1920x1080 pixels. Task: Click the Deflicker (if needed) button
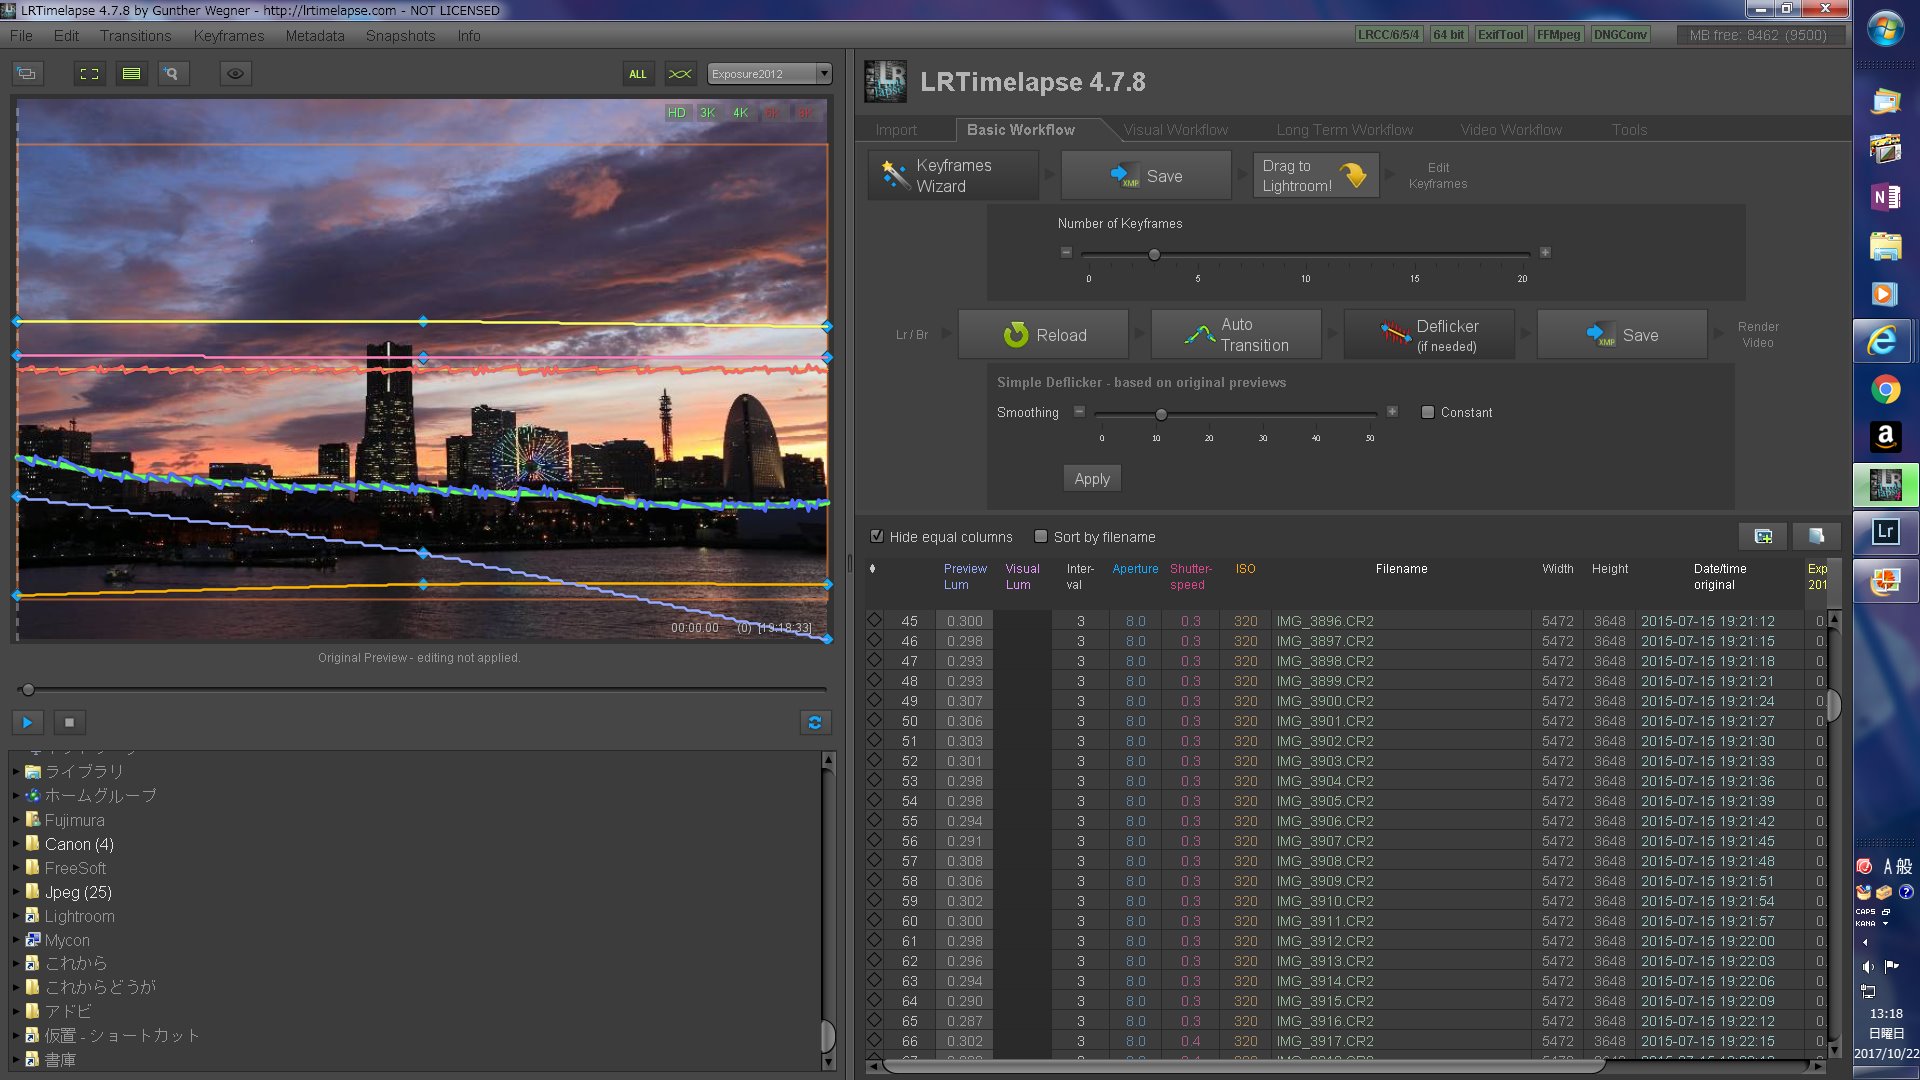coord(1429,335)
